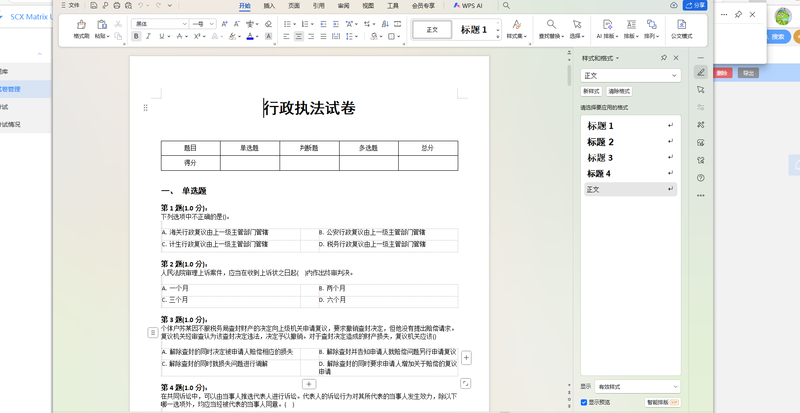Click the Decrease Indent icon

pyautogui.click(x=323, y=24)
